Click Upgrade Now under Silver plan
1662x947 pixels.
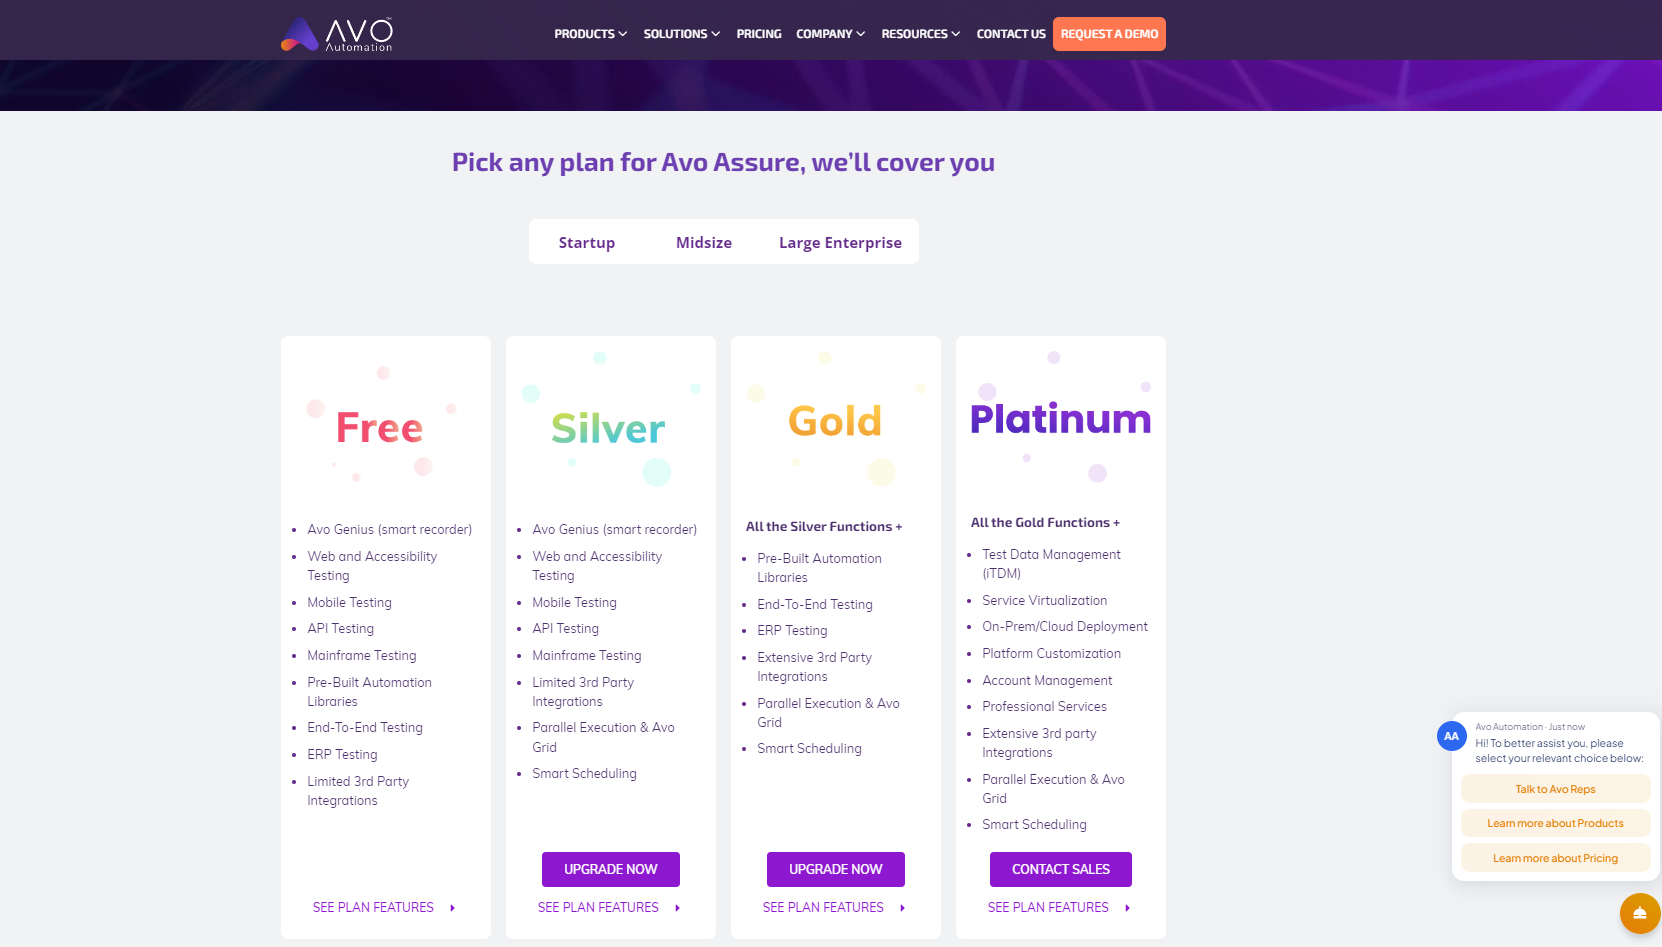[611, 869]
